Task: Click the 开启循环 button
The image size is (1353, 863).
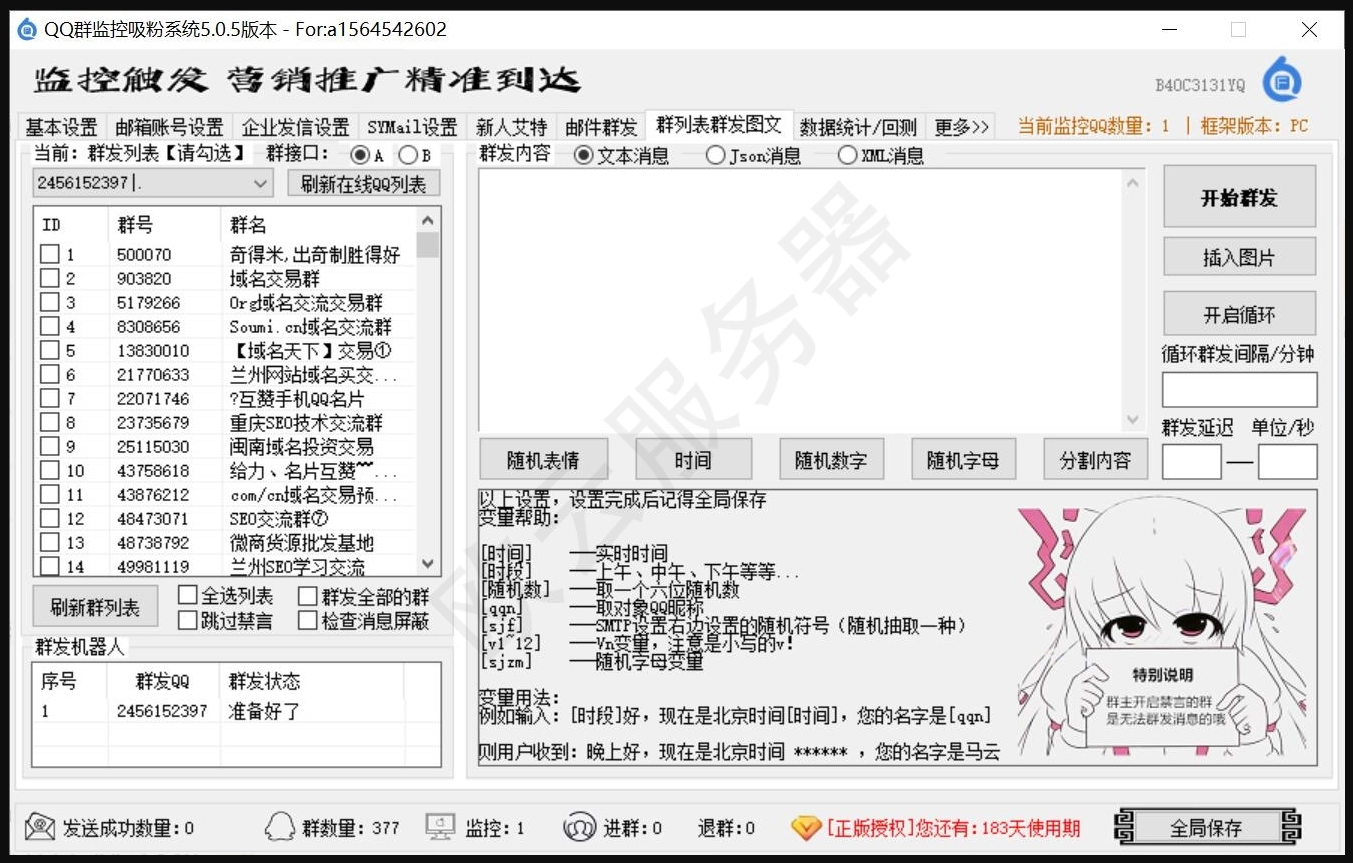Action: click(x=1239, y=315)
